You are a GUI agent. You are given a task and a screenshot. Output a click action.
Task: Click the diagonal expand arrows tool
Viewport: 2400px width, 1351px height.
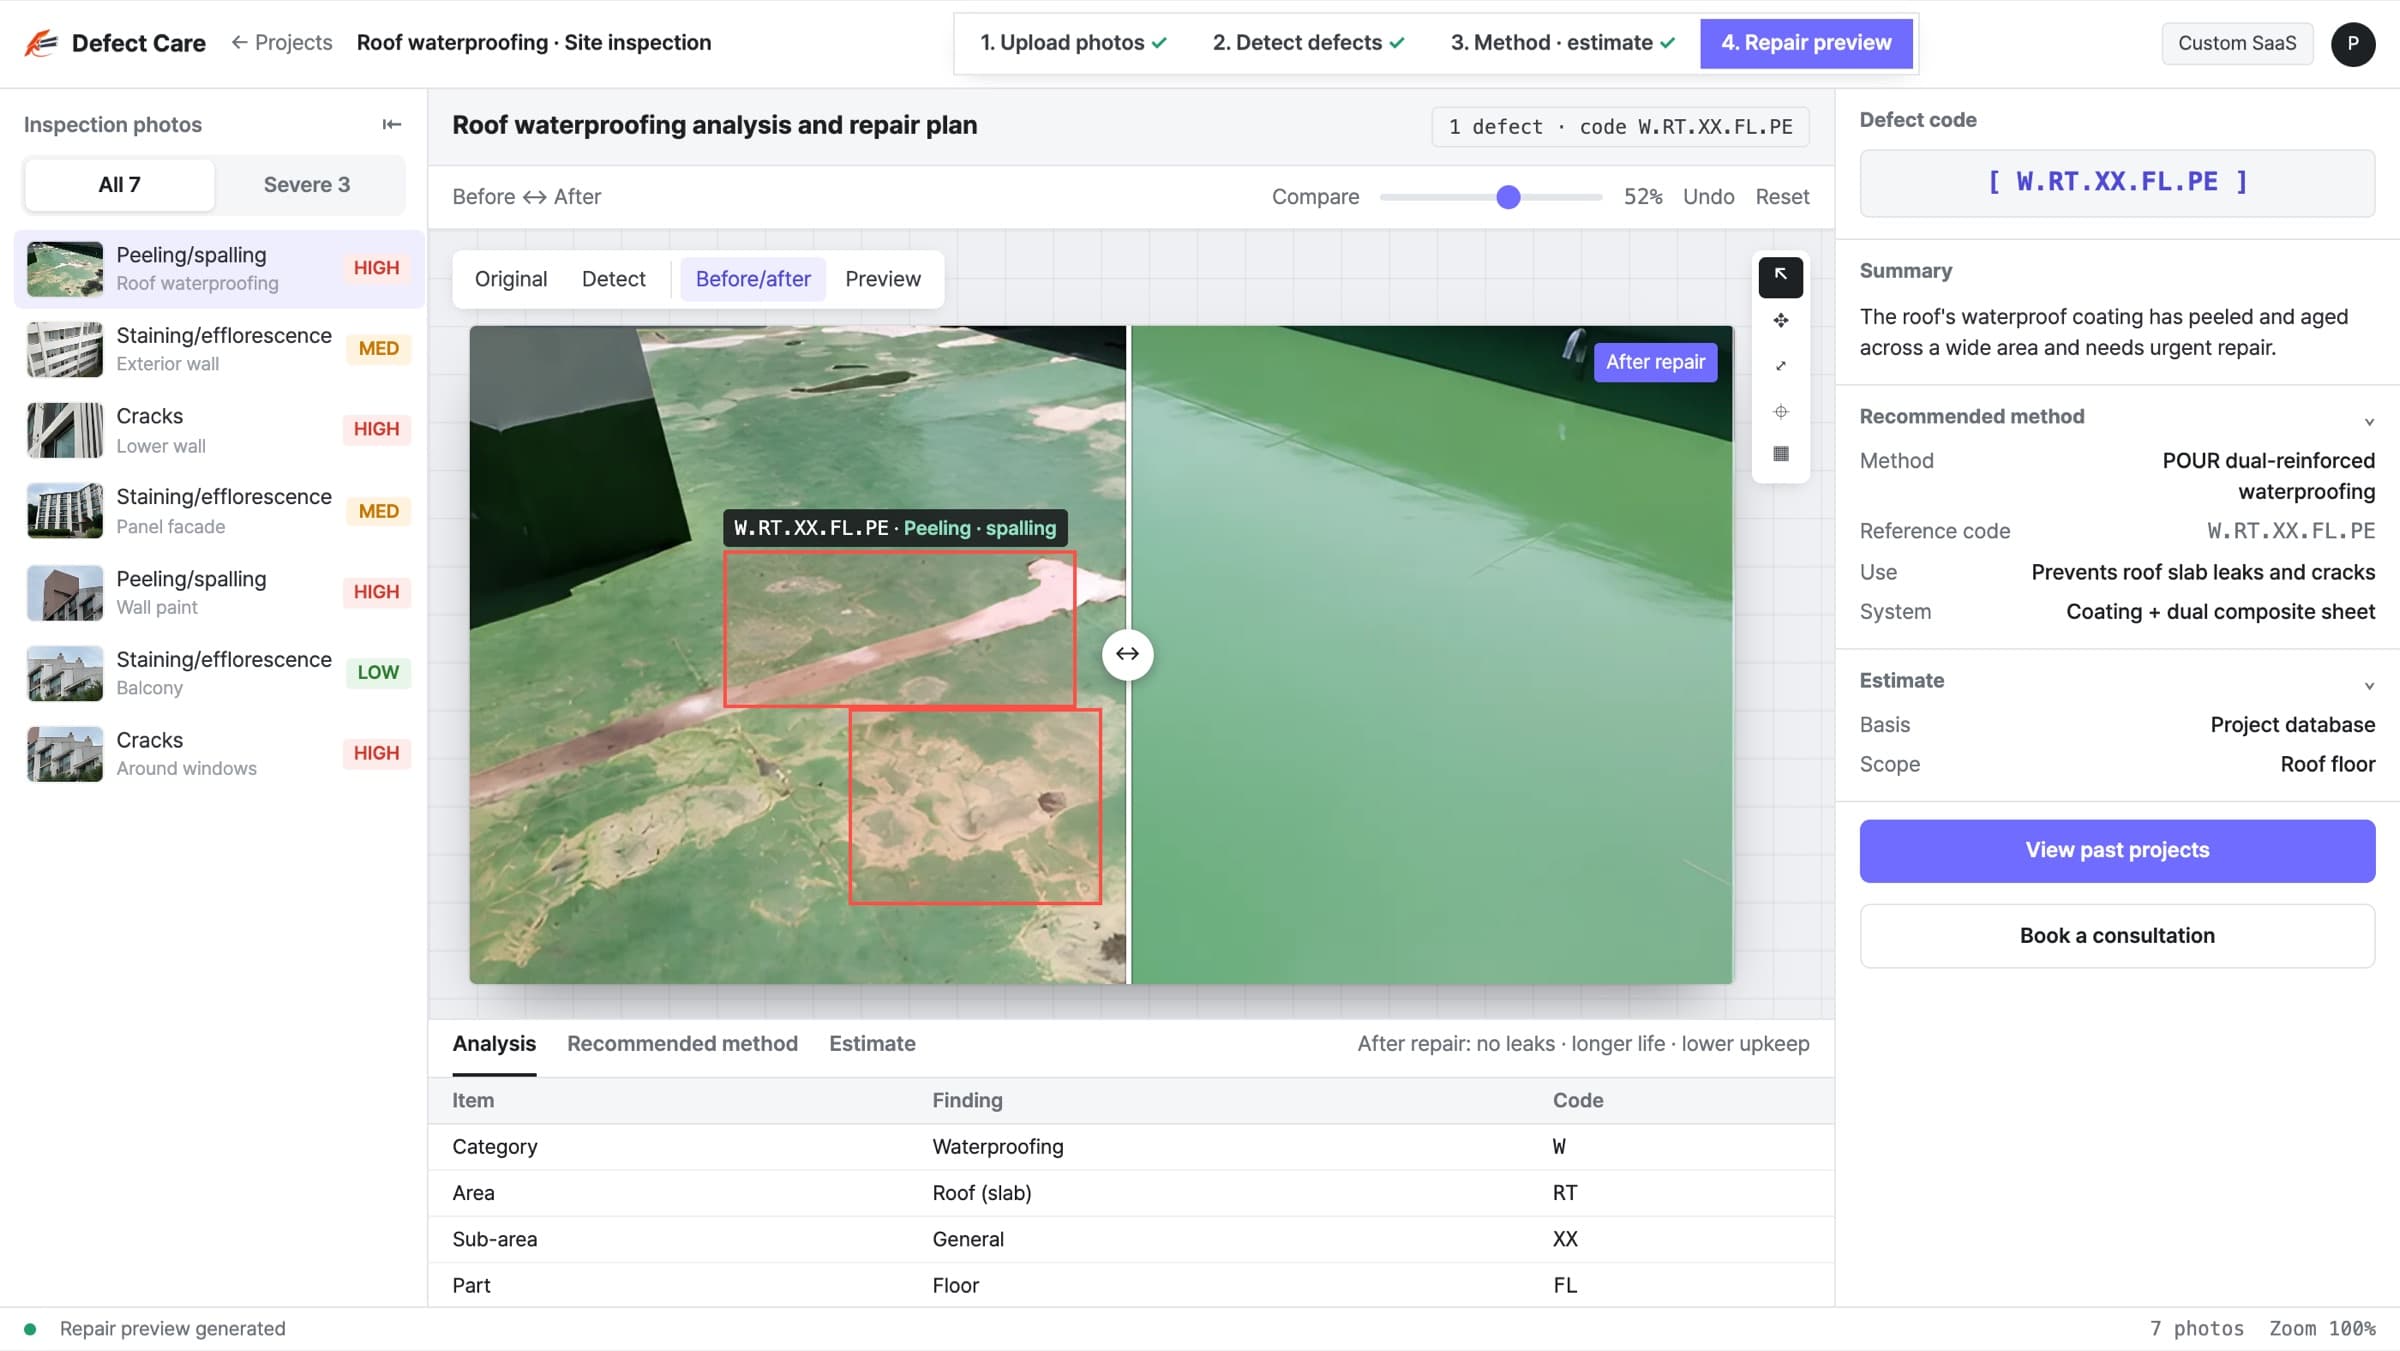[1780, 366]
